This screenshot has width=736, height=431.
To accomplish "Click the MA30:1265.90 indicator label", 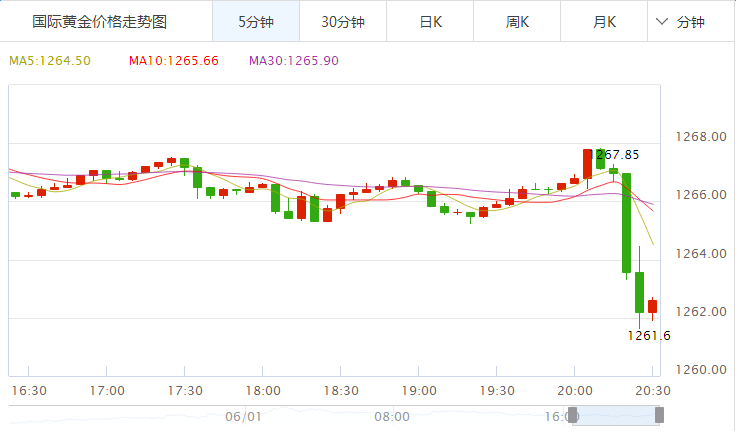I will coord(294,61).
